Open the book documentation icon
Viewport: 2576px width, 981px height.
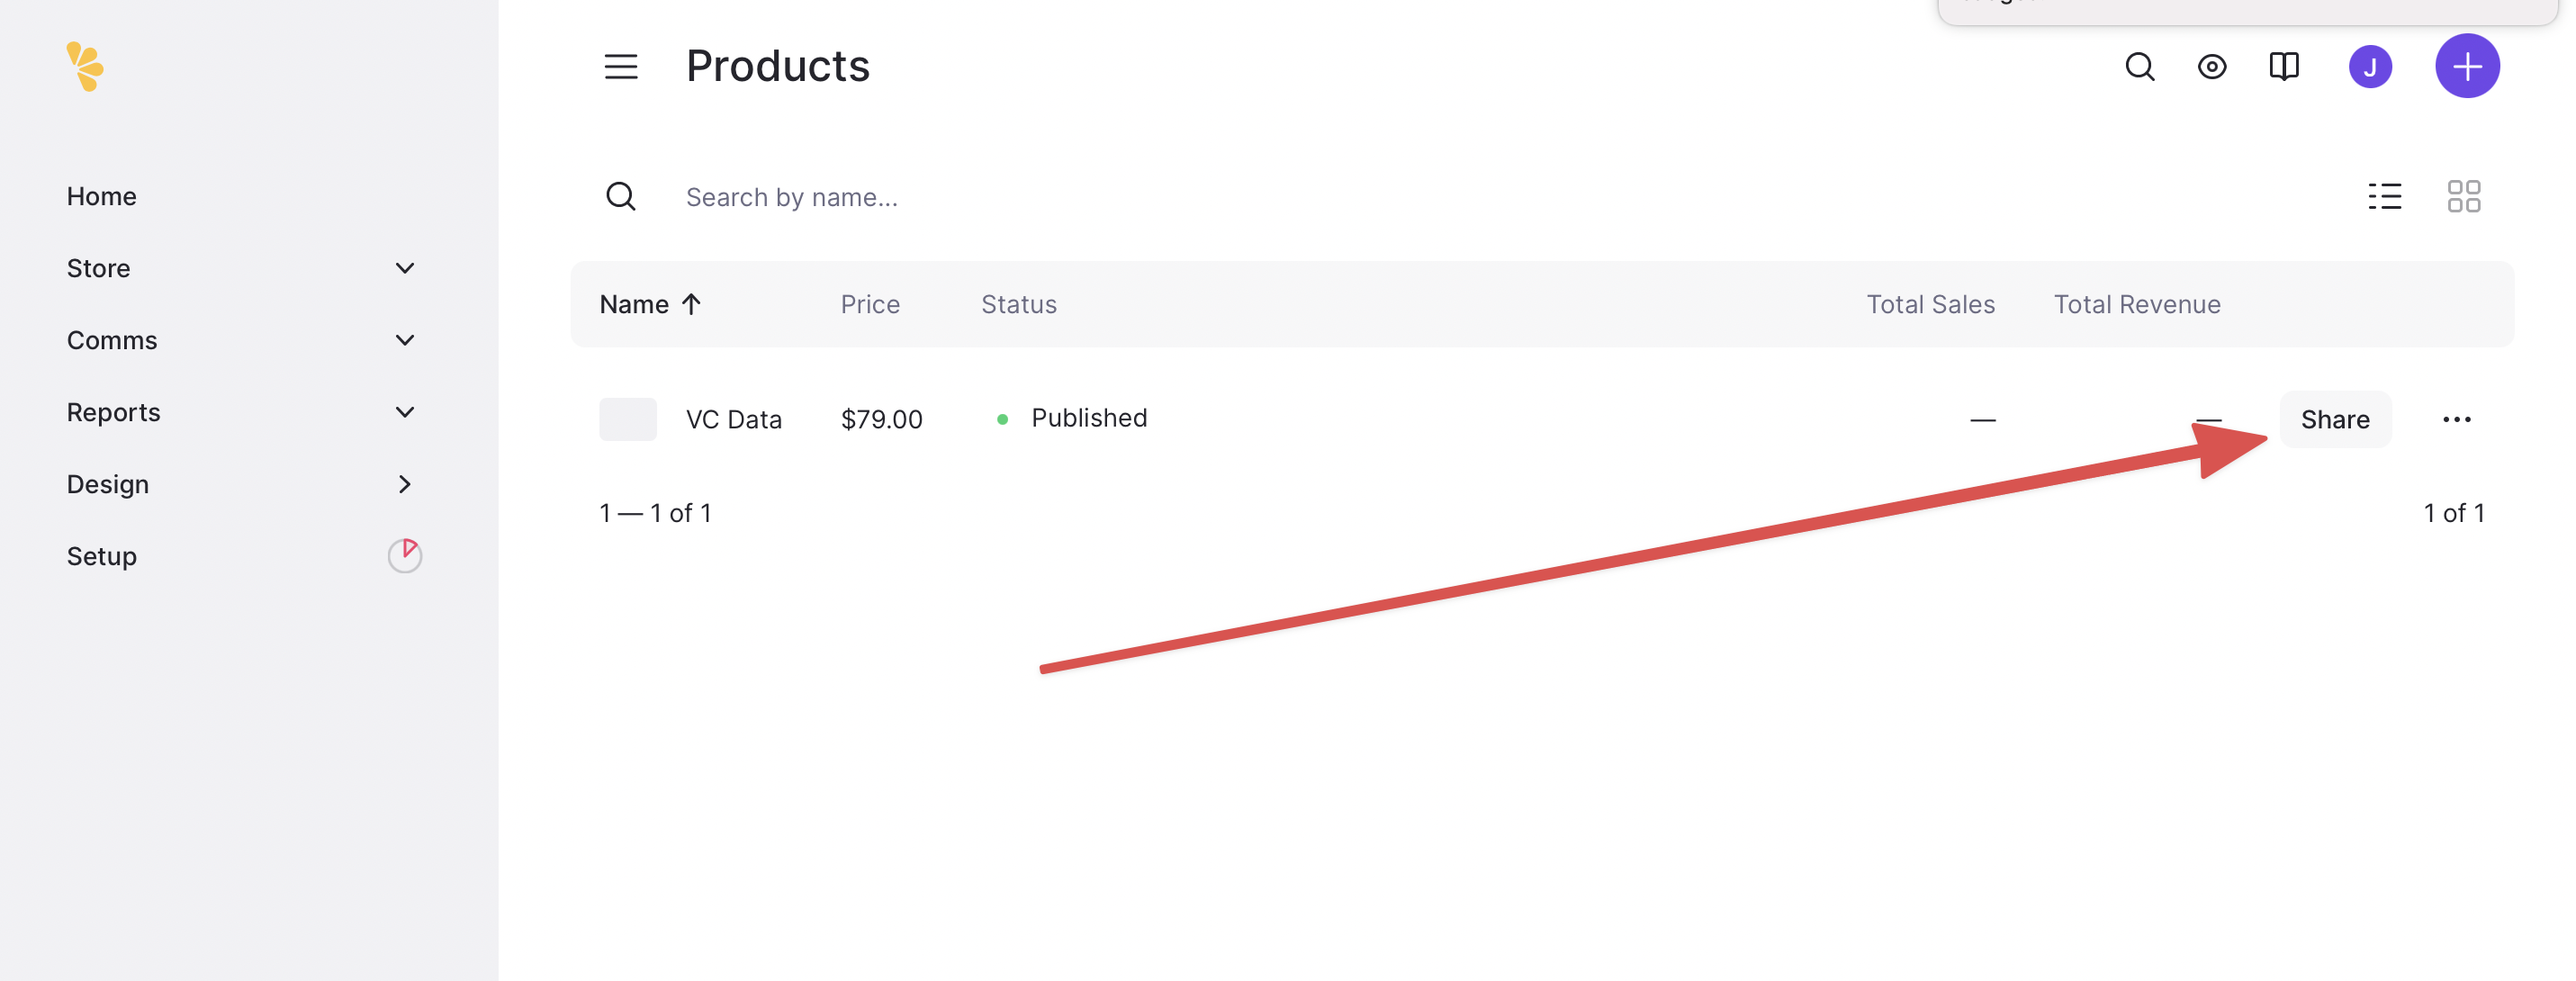(x=2283, y=67)
